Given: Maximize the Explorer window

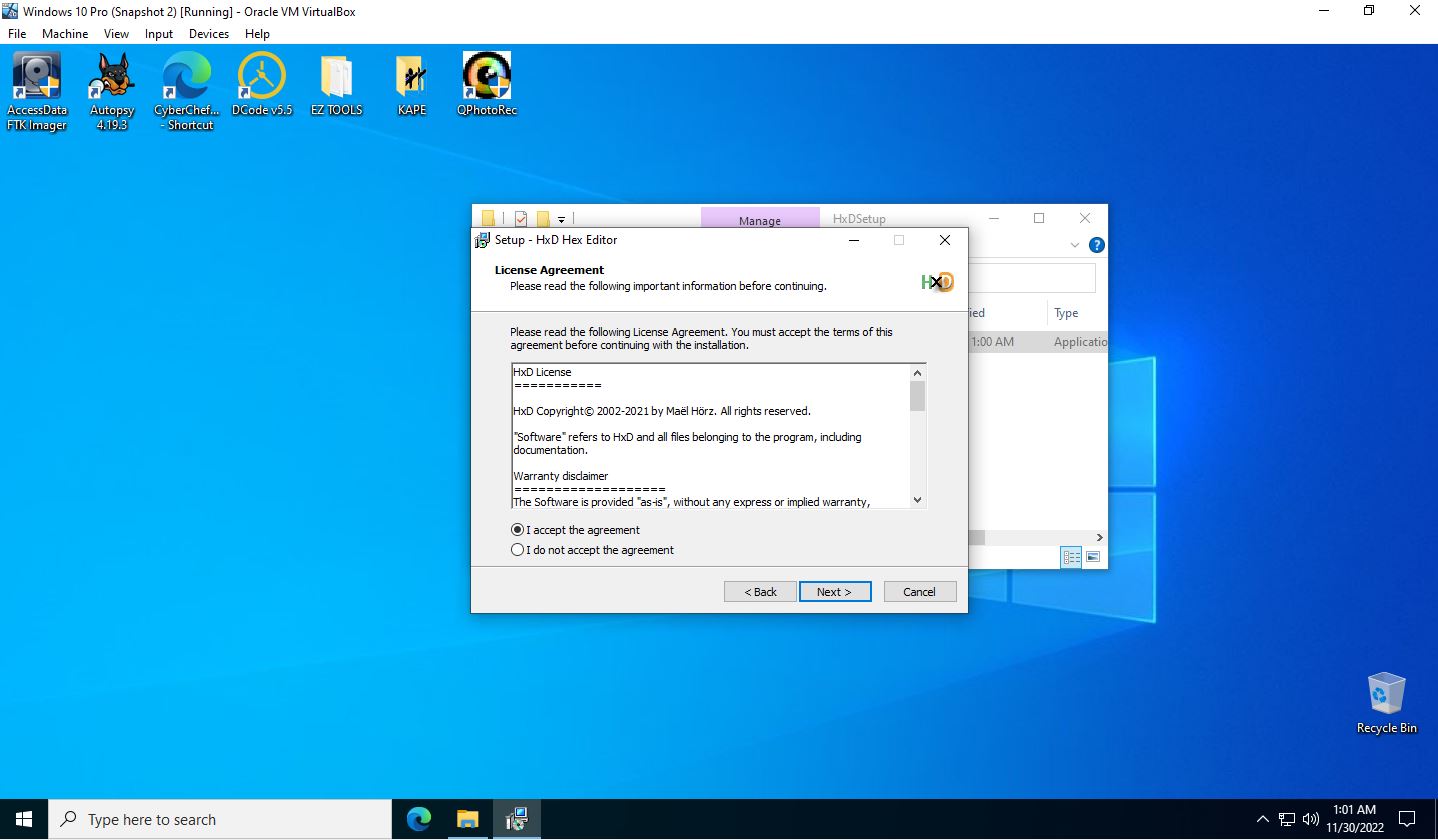Looking at the screenshot, I should [x=1039, y=218].
